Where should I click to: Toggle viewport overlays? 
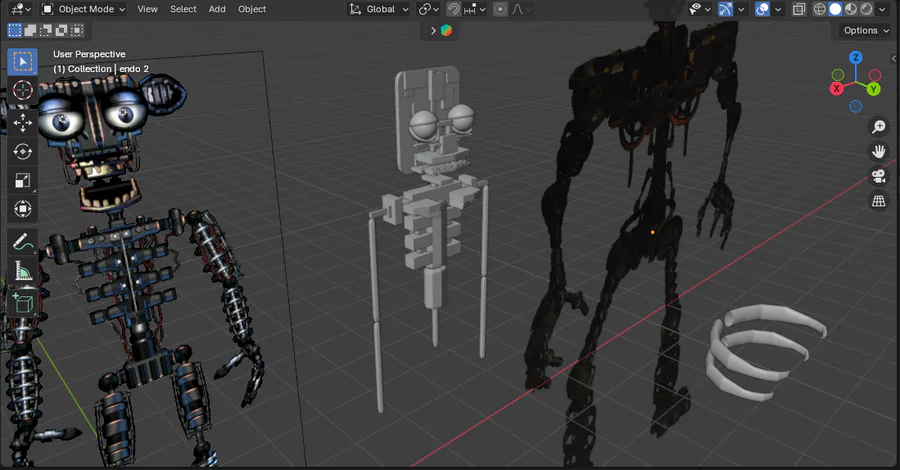click(x=762, y=9)
